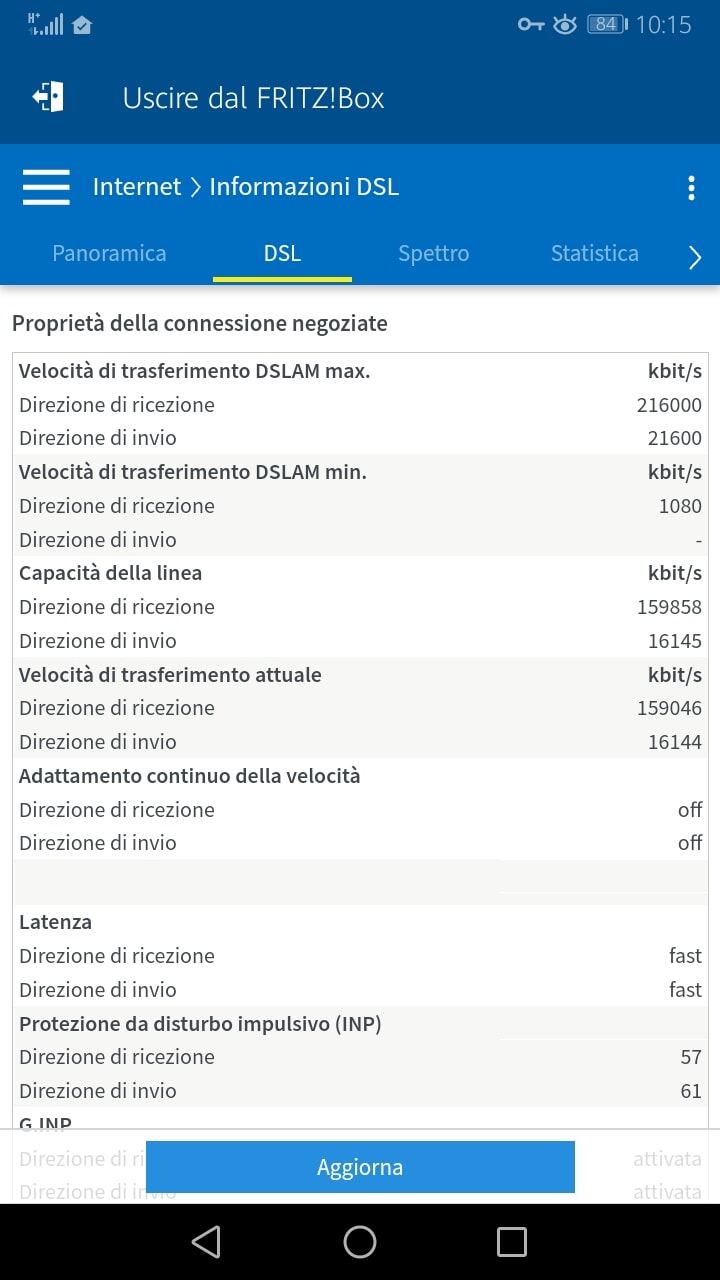720x1280 pixels.
Task: Tap the Capacità della linea header row
Action: (x=360, y=573)
